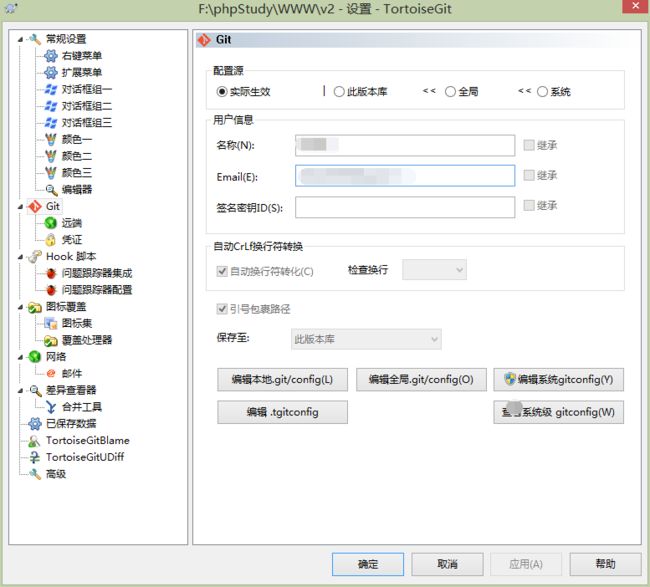Collapse the Hook 脚本 tree node
Screen dimensions: 650x587
coord(20,257)
